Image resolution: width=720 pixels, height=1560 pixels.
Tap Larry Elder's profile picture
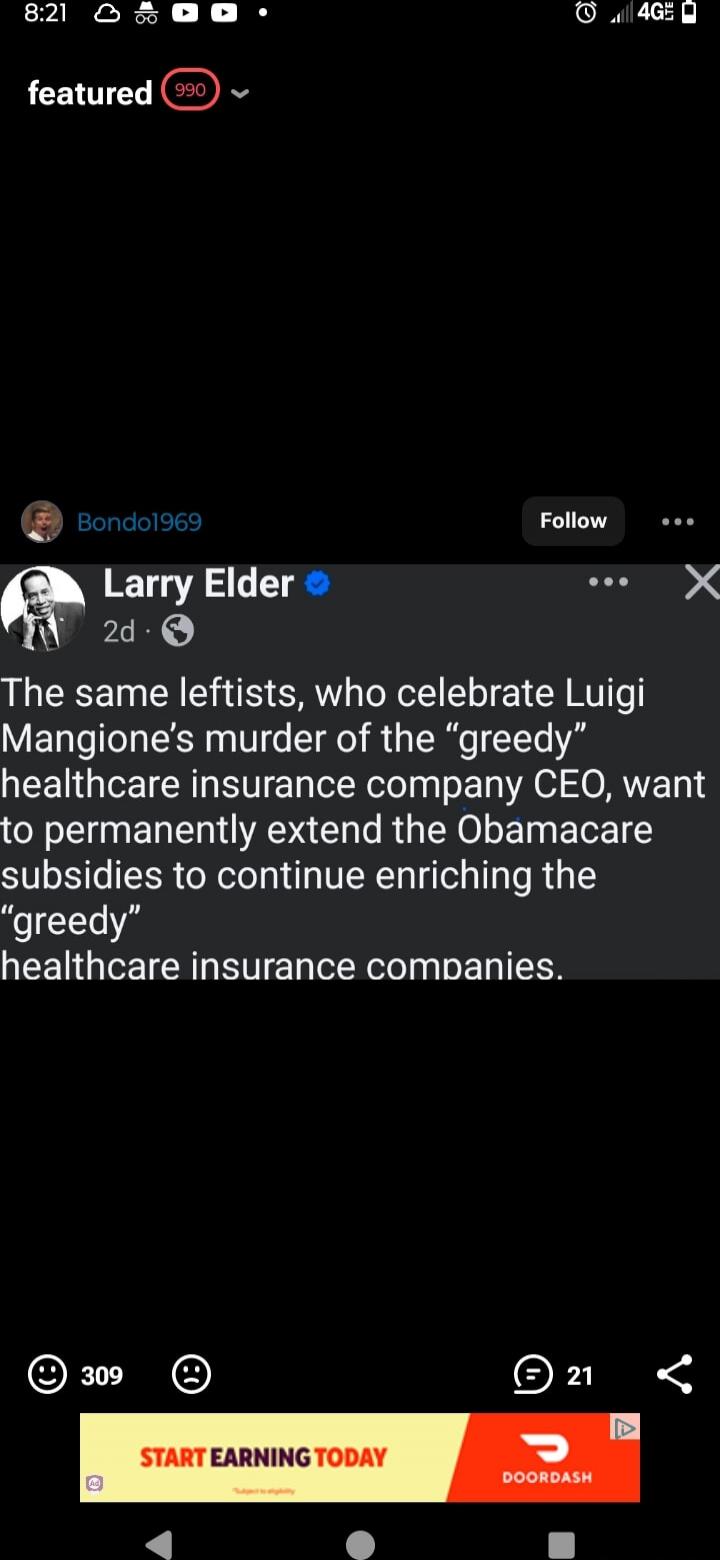click(43, 606)
